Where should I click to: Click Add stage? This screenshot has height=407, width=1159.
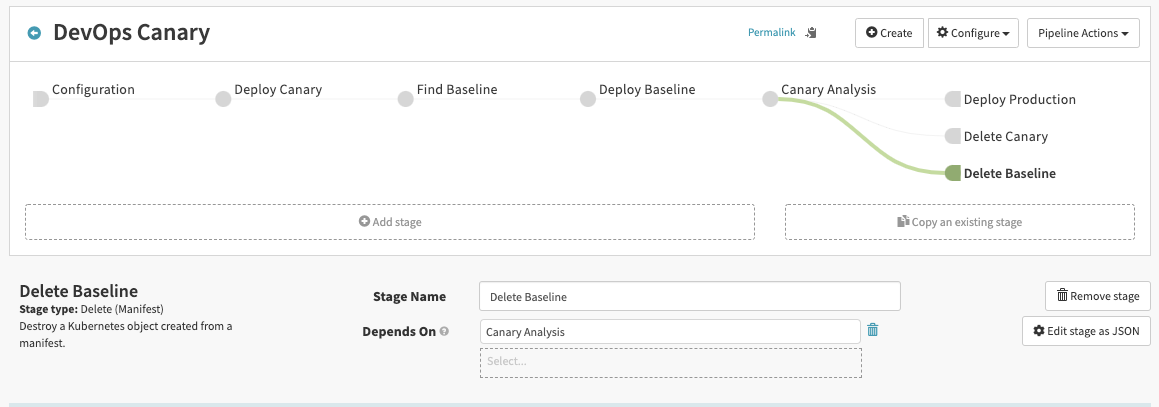point(390,222)
